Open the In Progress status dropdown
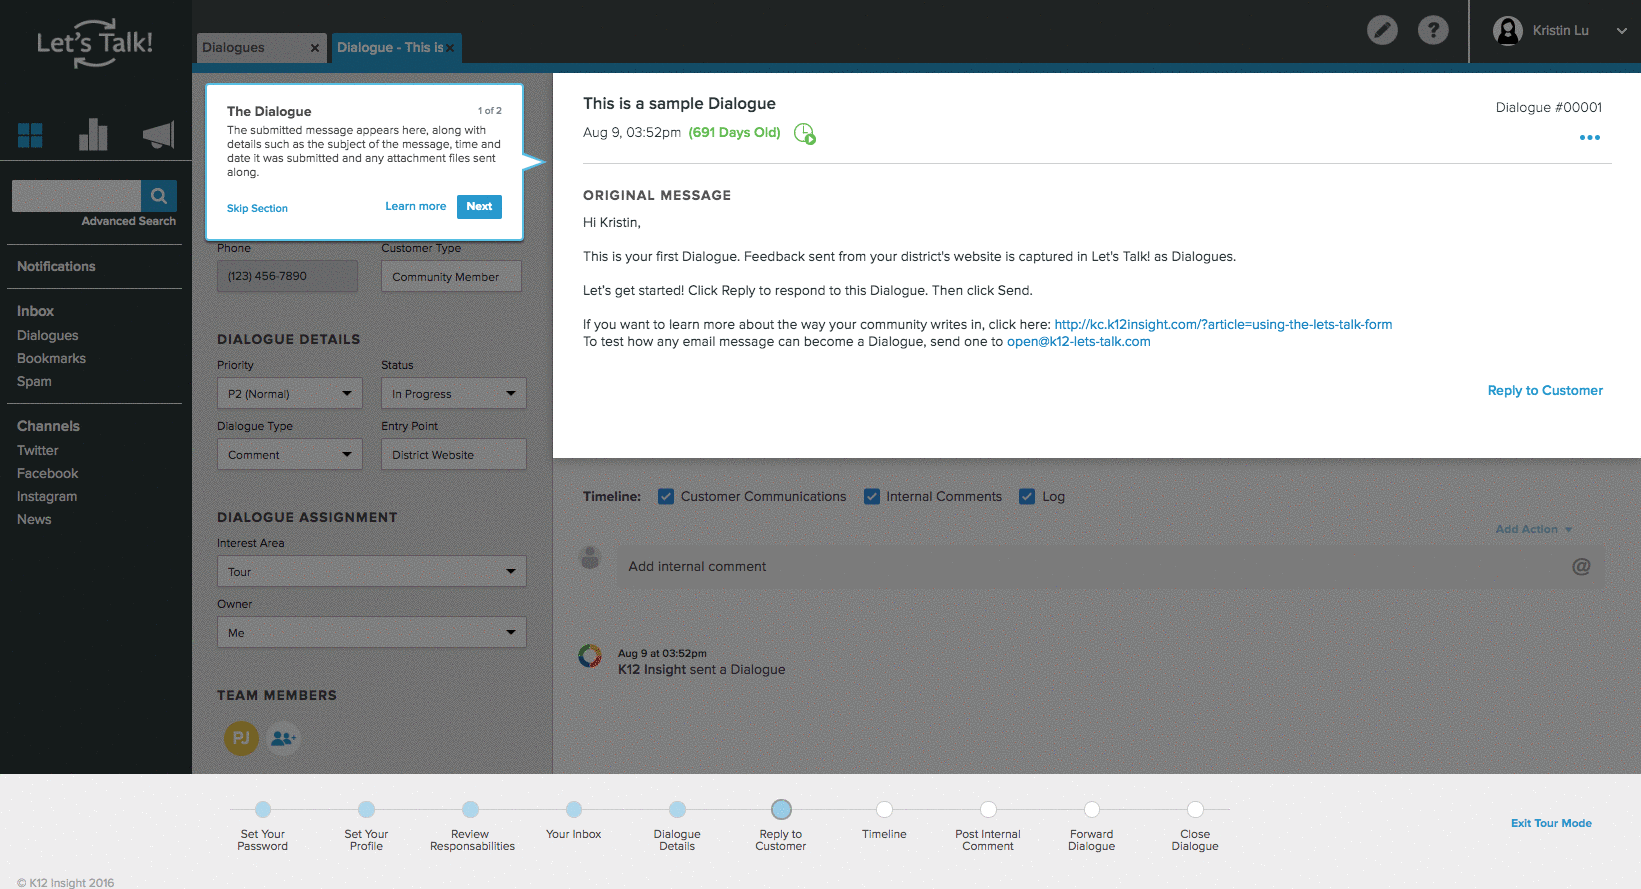The image size is (1641, 889). tap(453, 394)
